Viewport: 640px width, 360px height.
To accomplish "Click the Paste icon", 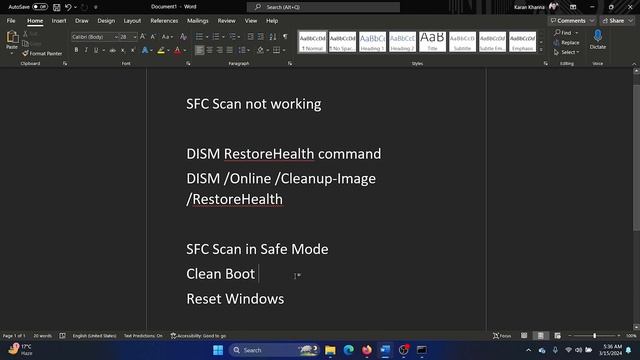I will pyautogui.click(x=12, y=38).
